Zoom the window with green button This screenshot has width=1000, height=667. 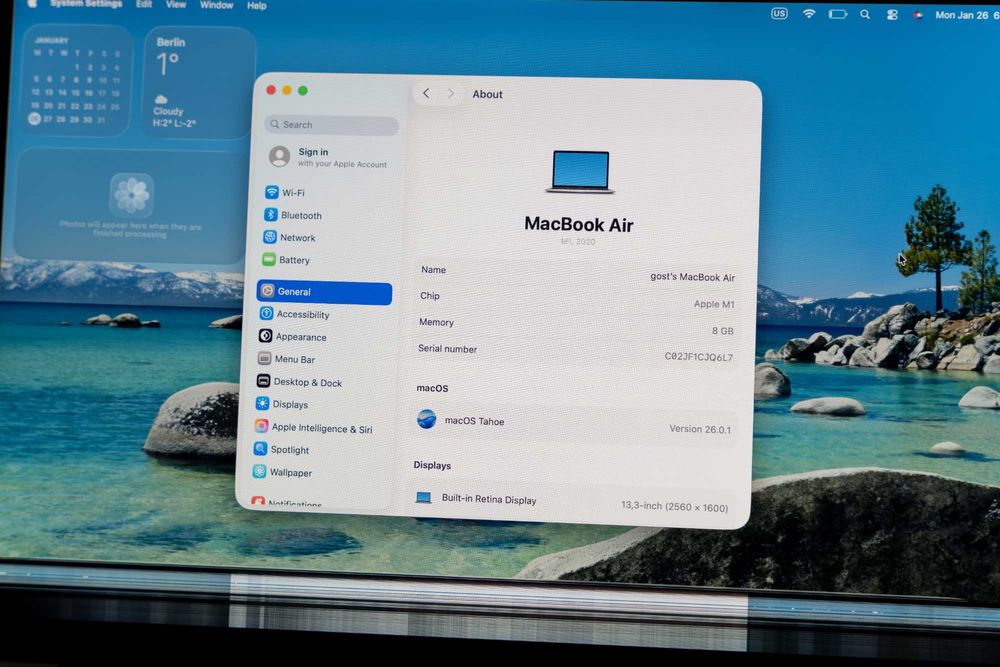303,91
